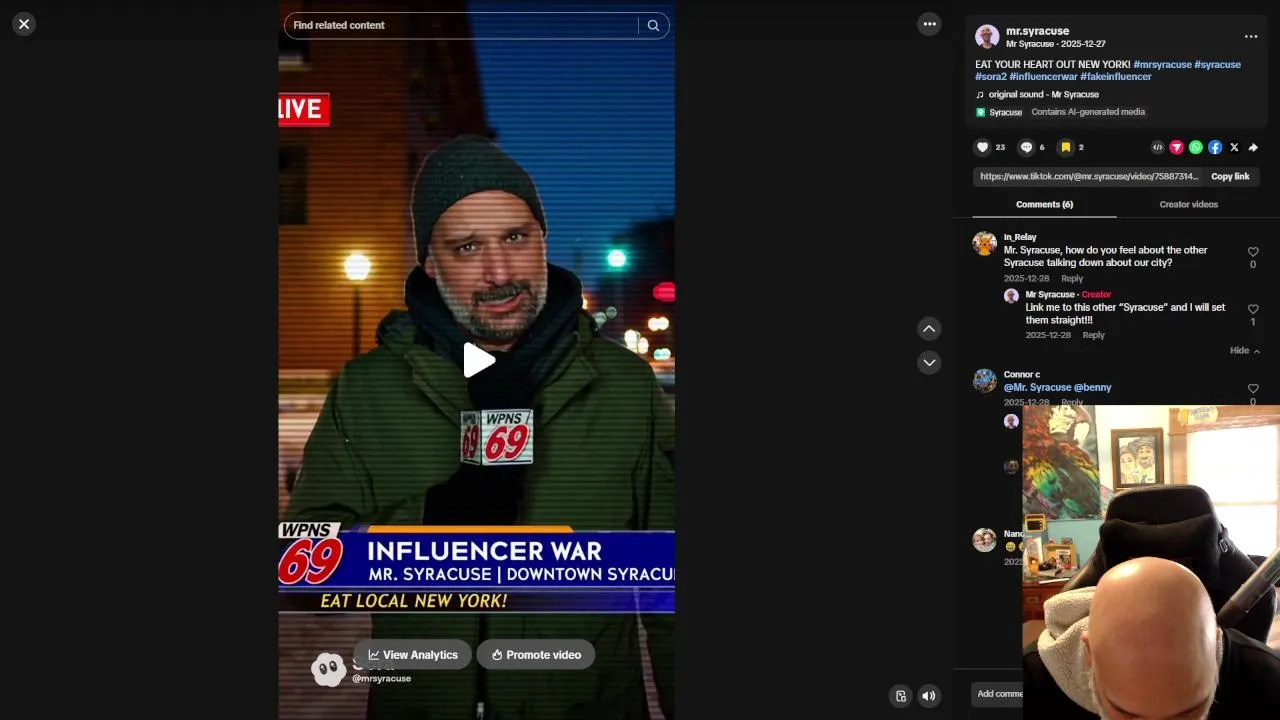
Task: Open the @benny mention link
Action: pyautogui.click(x=1093, y=388)
